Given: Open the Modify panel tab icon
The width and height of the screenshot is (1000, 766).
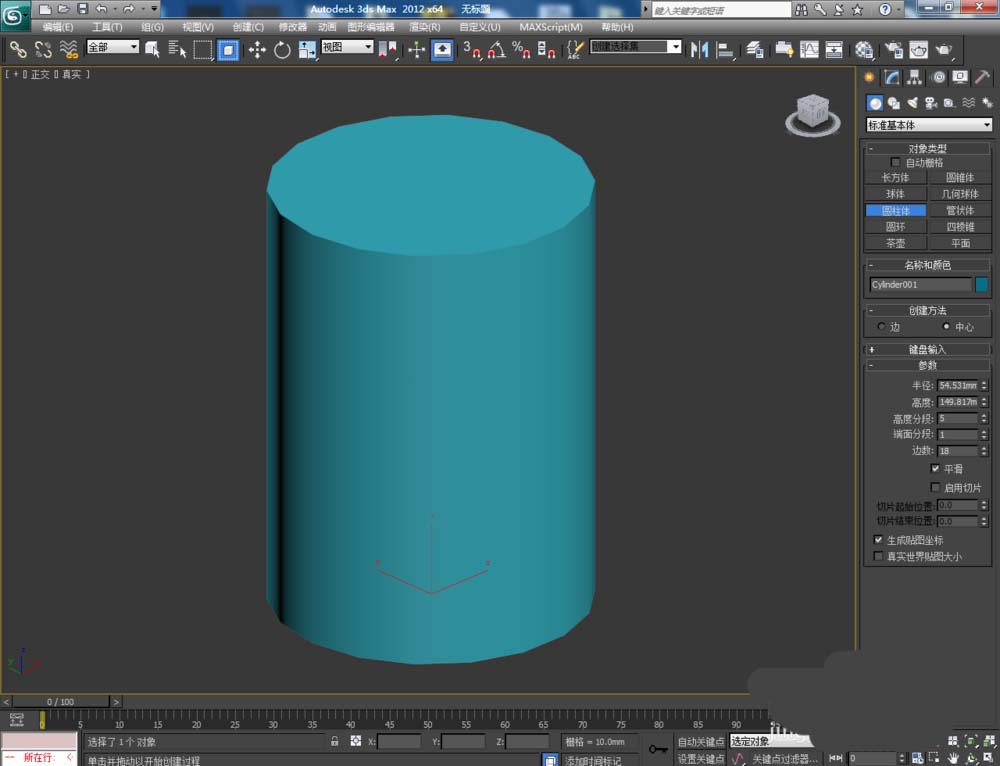Looking at the screenshot, I should point(892,78).
